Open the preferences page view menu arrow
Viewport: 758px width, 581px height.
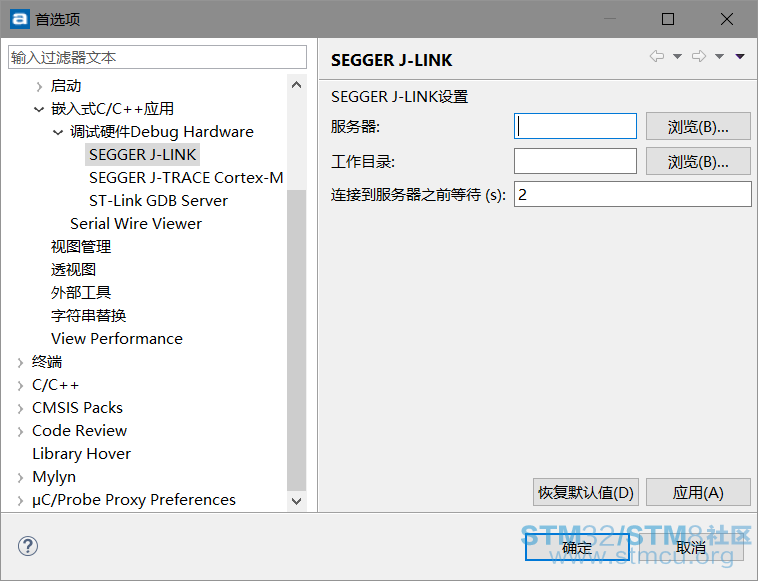[x=740, y=57]
